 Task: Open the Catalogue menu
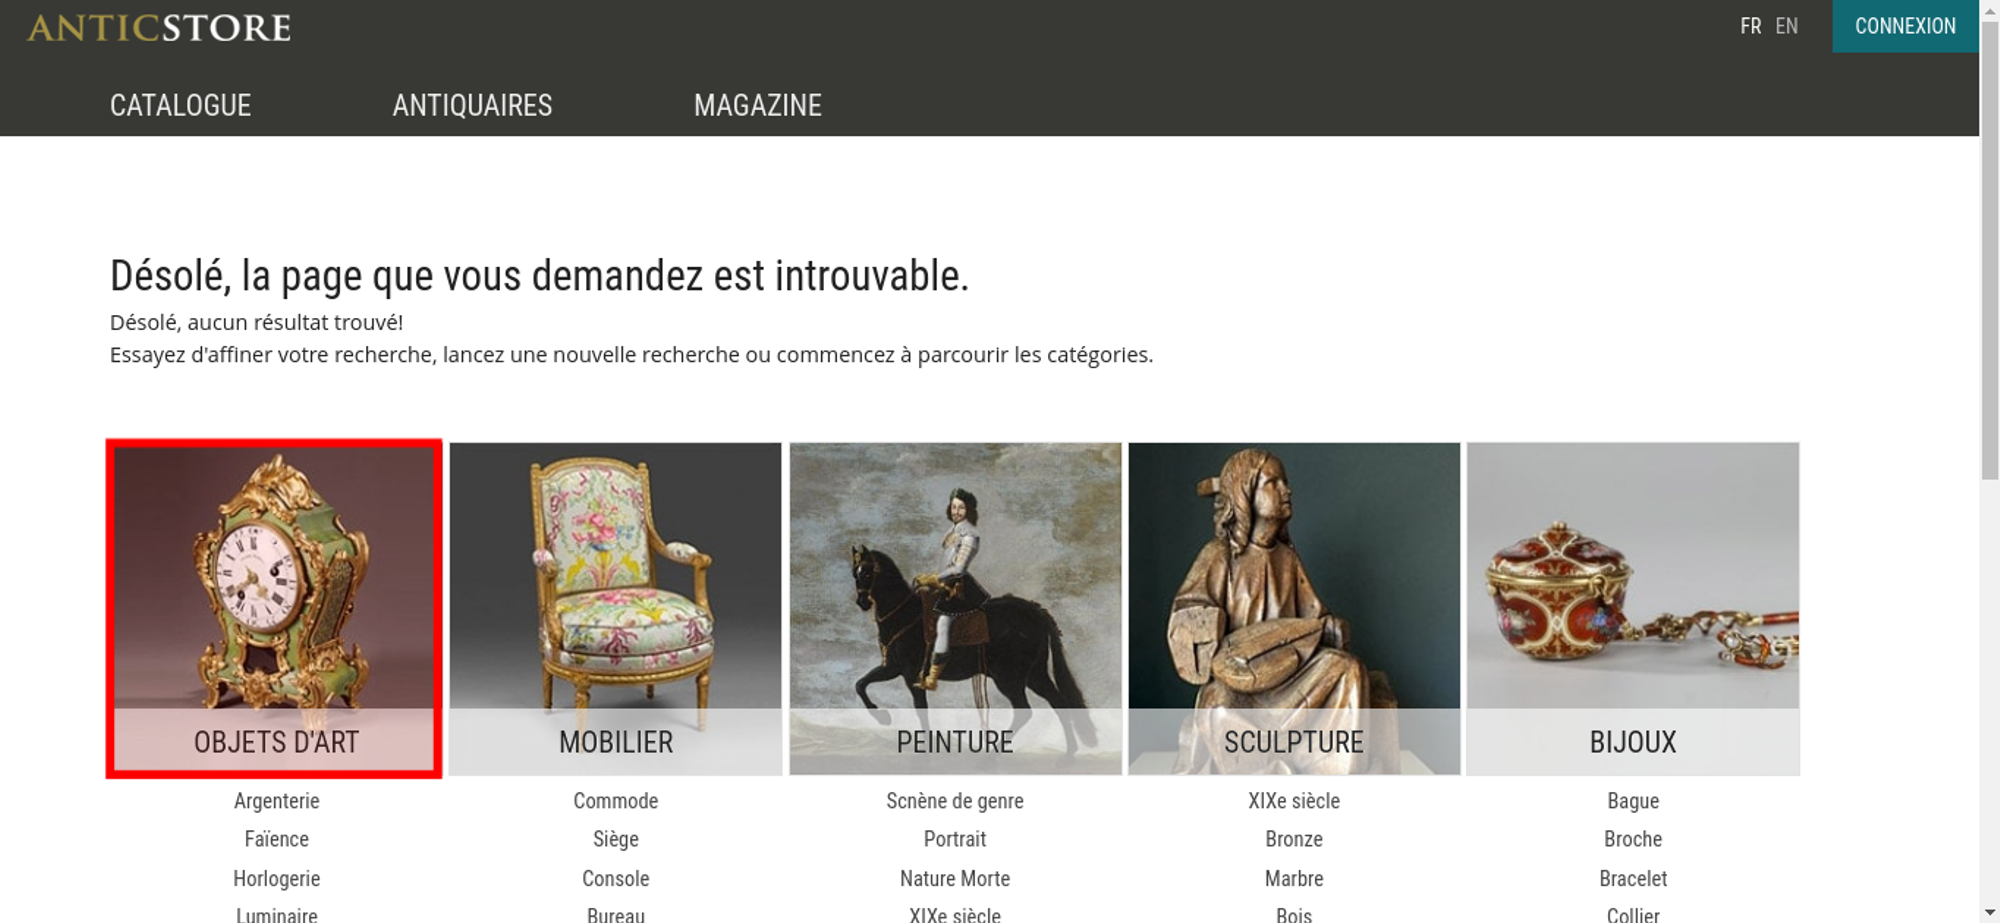coord(180,105)
